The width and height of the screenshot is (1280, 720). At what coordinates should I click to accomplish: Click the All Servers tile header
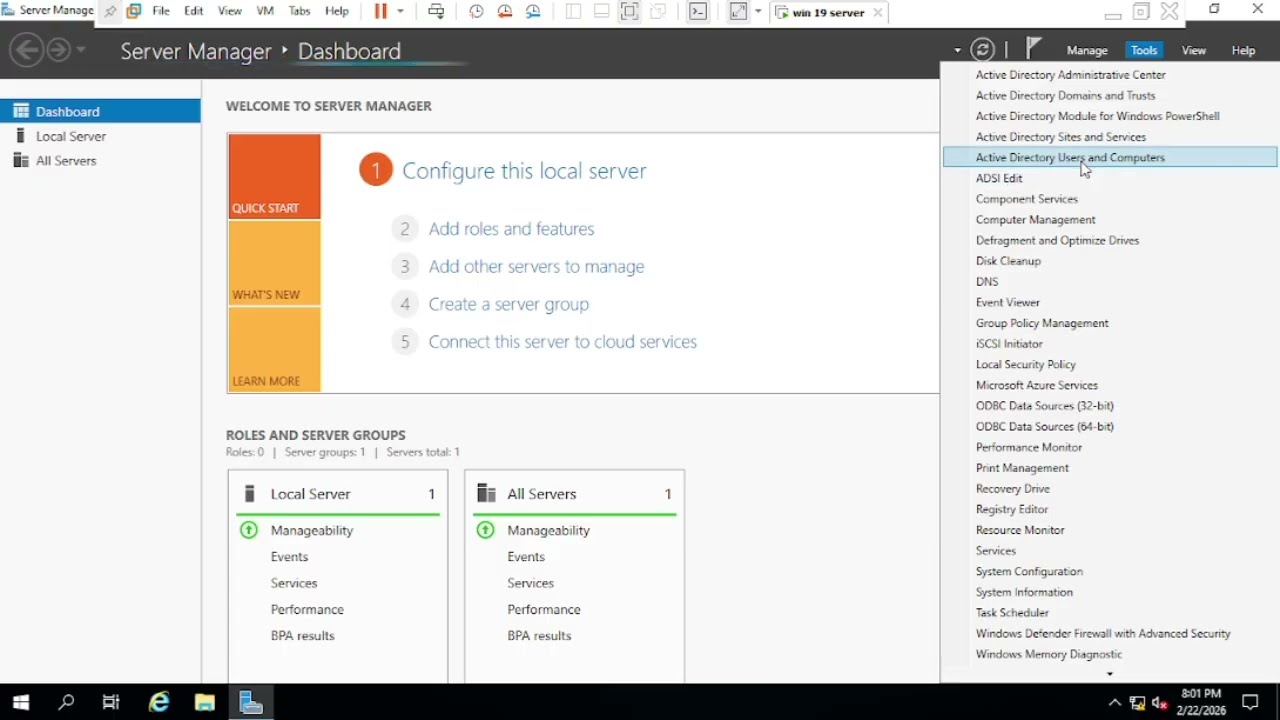575,494
